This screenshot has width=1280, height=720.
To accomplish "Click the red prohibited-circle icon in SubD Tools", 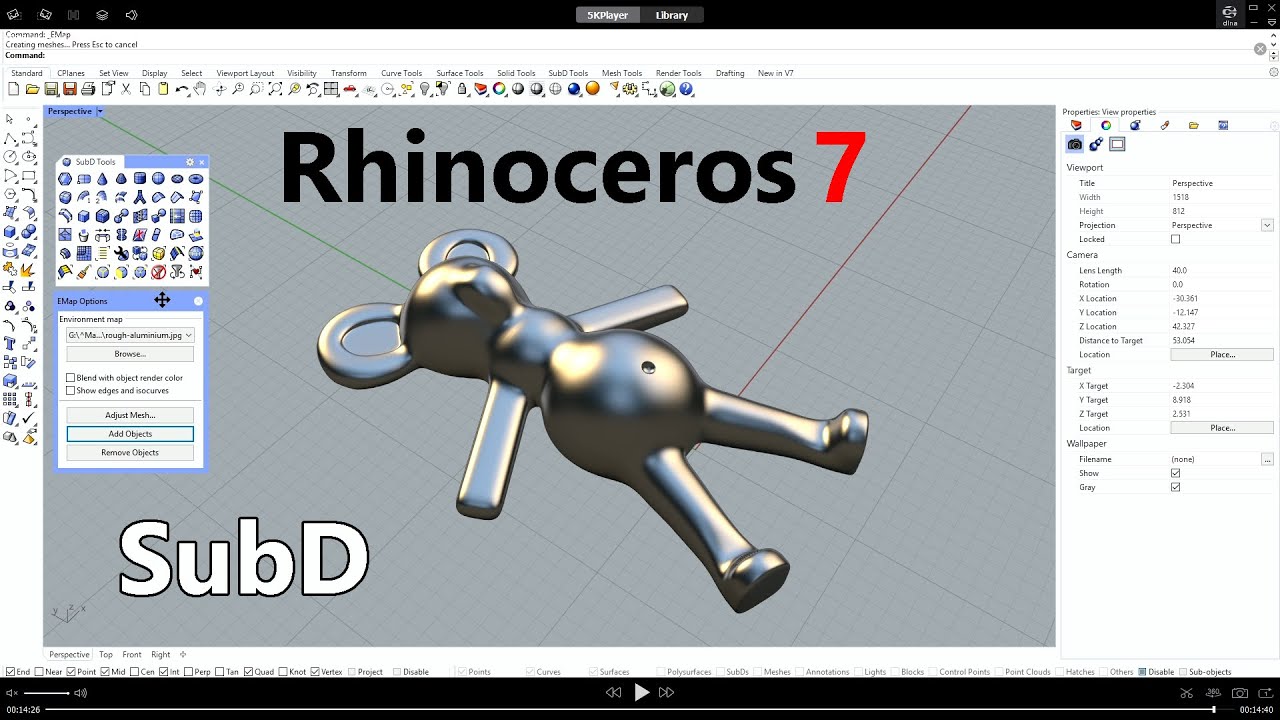I will point(158,272).
